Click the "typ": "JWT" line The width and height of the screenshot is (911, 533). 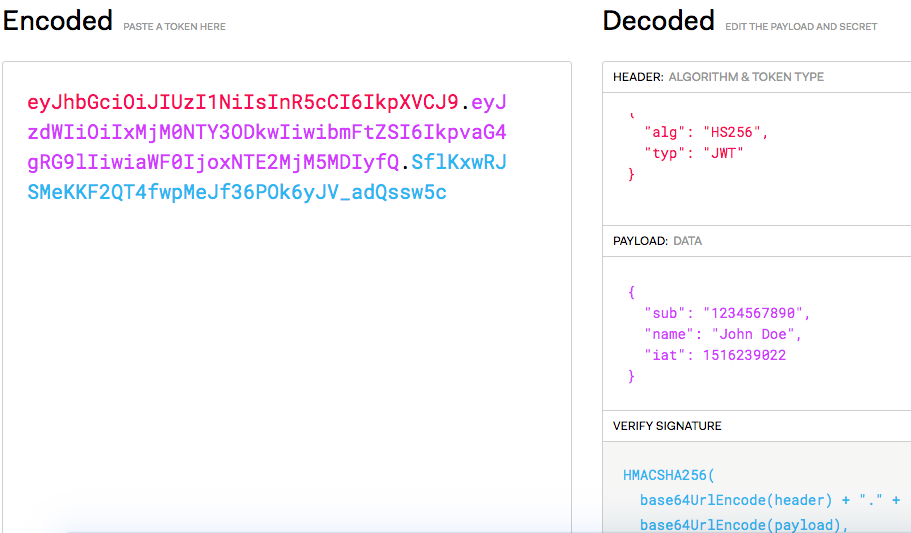click(694, 153)
